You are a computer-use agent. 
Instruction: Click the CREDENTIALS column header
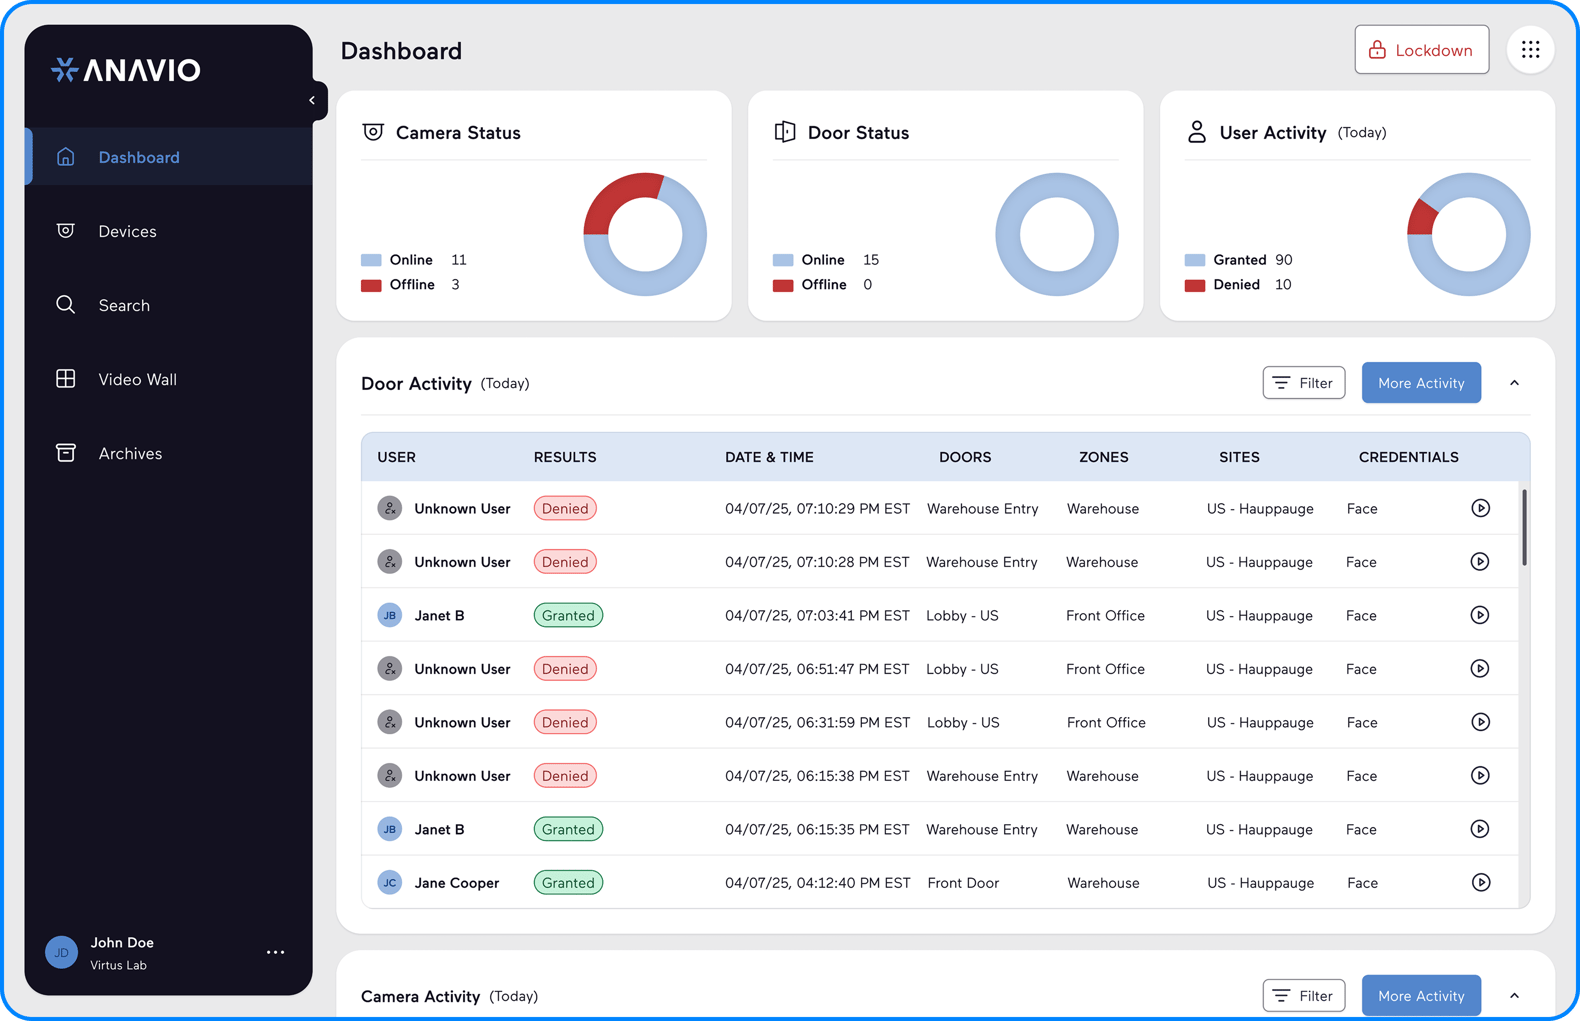coord(1408,457)
